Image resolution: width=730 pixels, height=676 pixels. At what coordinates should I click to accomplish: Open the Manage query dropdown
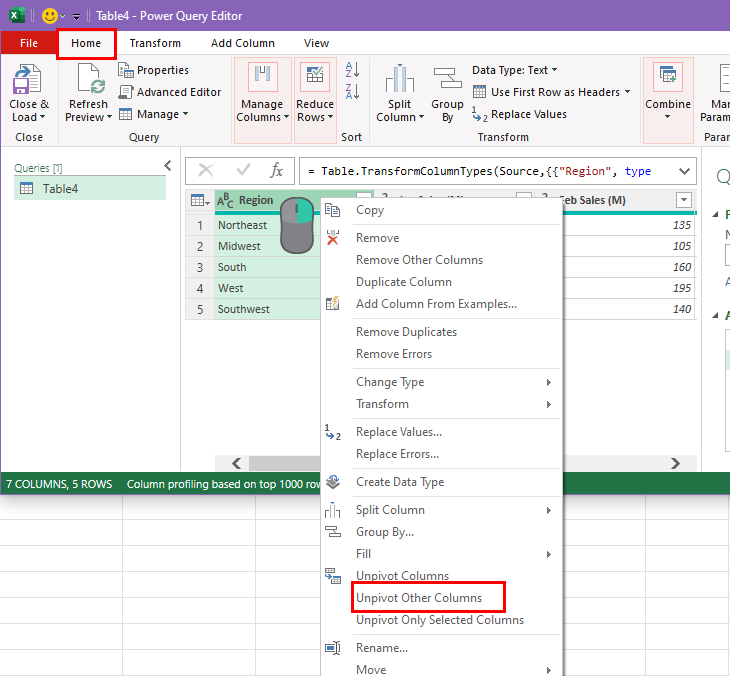pyautogui.click(x=154, y=114)
